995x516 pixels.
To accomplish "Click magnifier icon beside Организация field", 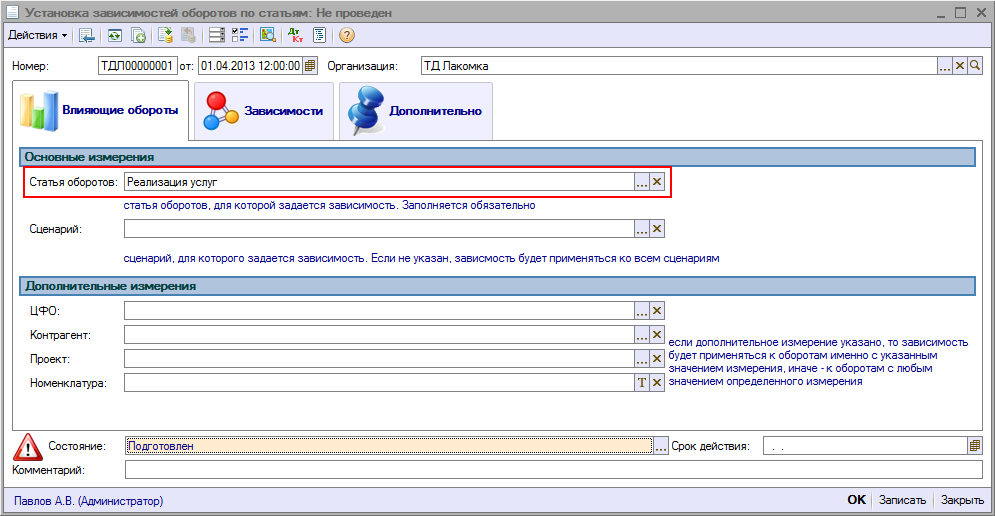I will [x=976, y=66].
